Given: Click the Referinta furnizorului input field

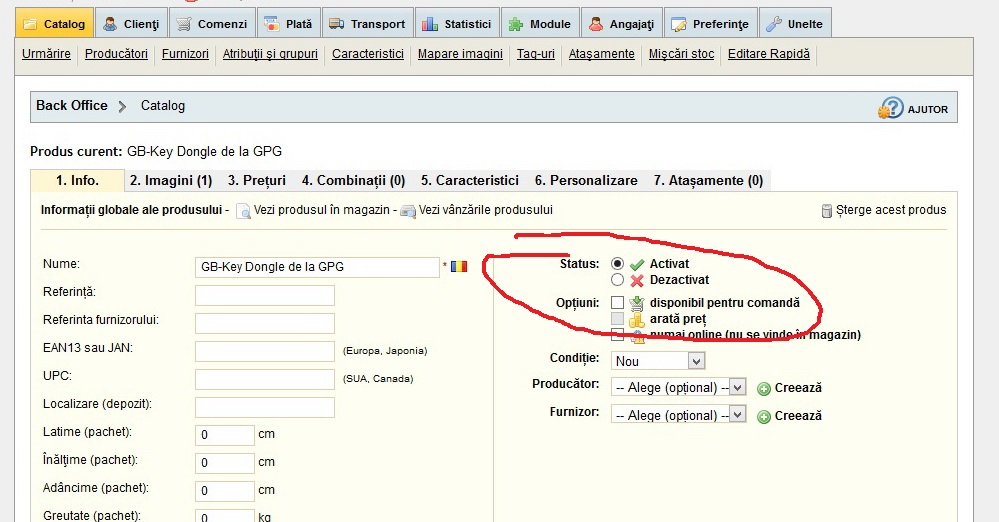Looking at the screenshot, I should pyautogui.click(x=265, y=323).
